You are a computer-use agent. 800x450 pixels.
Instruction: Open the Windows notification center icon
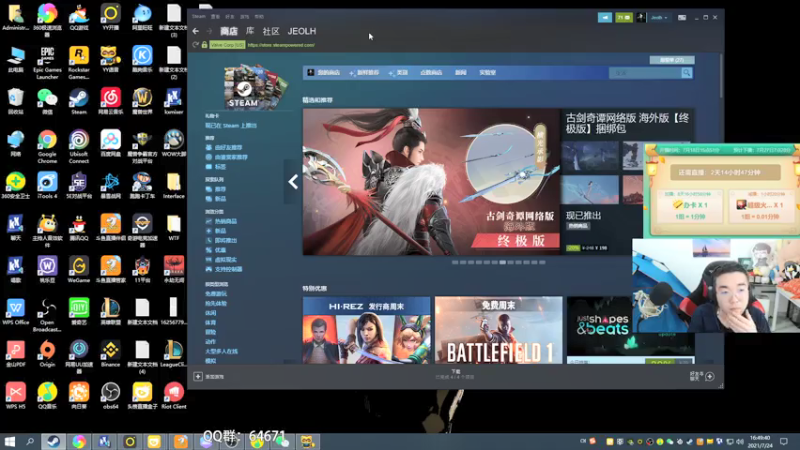pos(784,441)
